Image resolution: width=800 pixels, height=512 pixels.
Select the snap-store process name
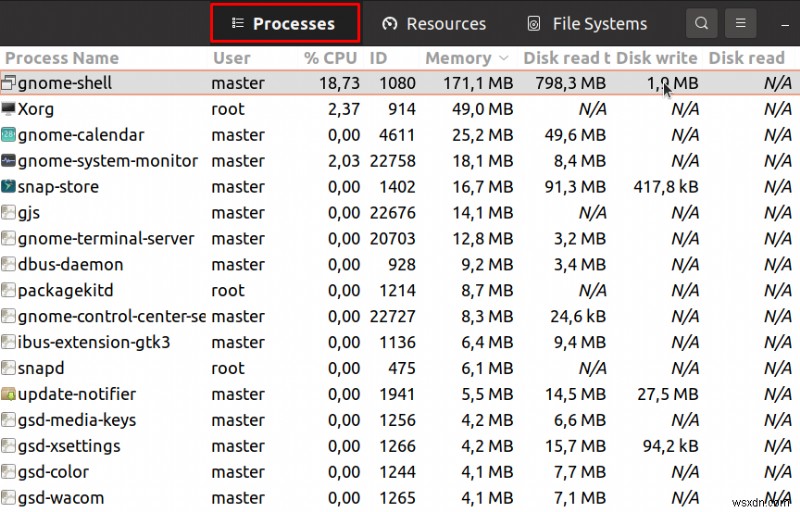58,187
